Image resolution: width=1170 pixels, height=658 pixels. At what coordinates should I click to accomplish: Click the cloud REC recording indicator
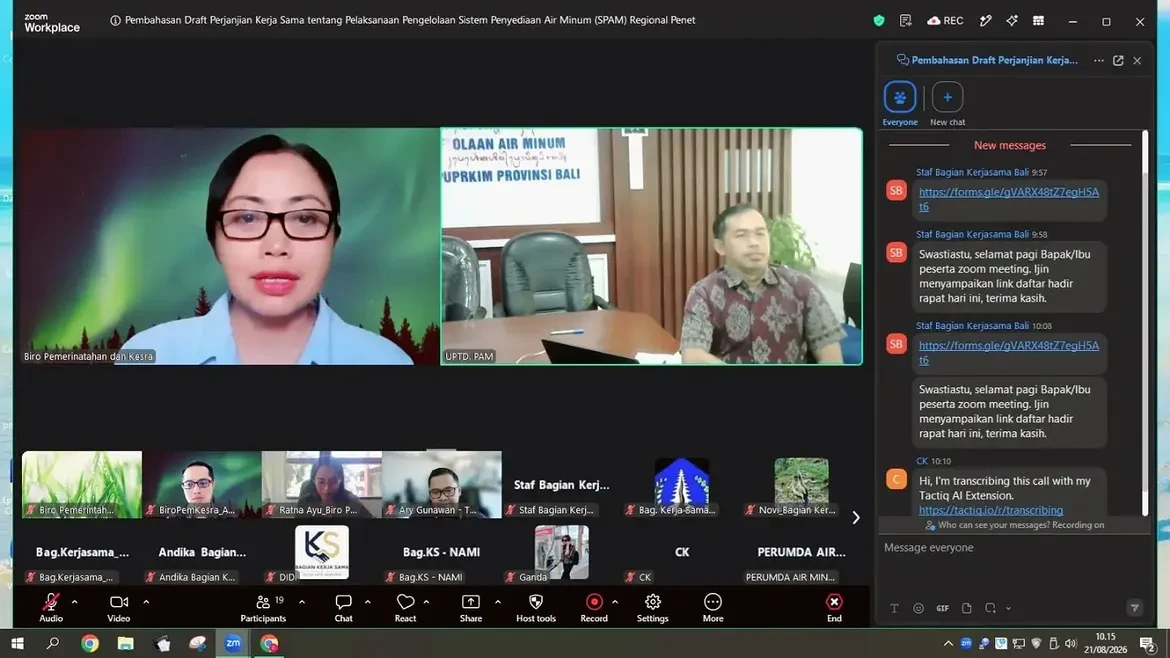[x=945, y=21]
